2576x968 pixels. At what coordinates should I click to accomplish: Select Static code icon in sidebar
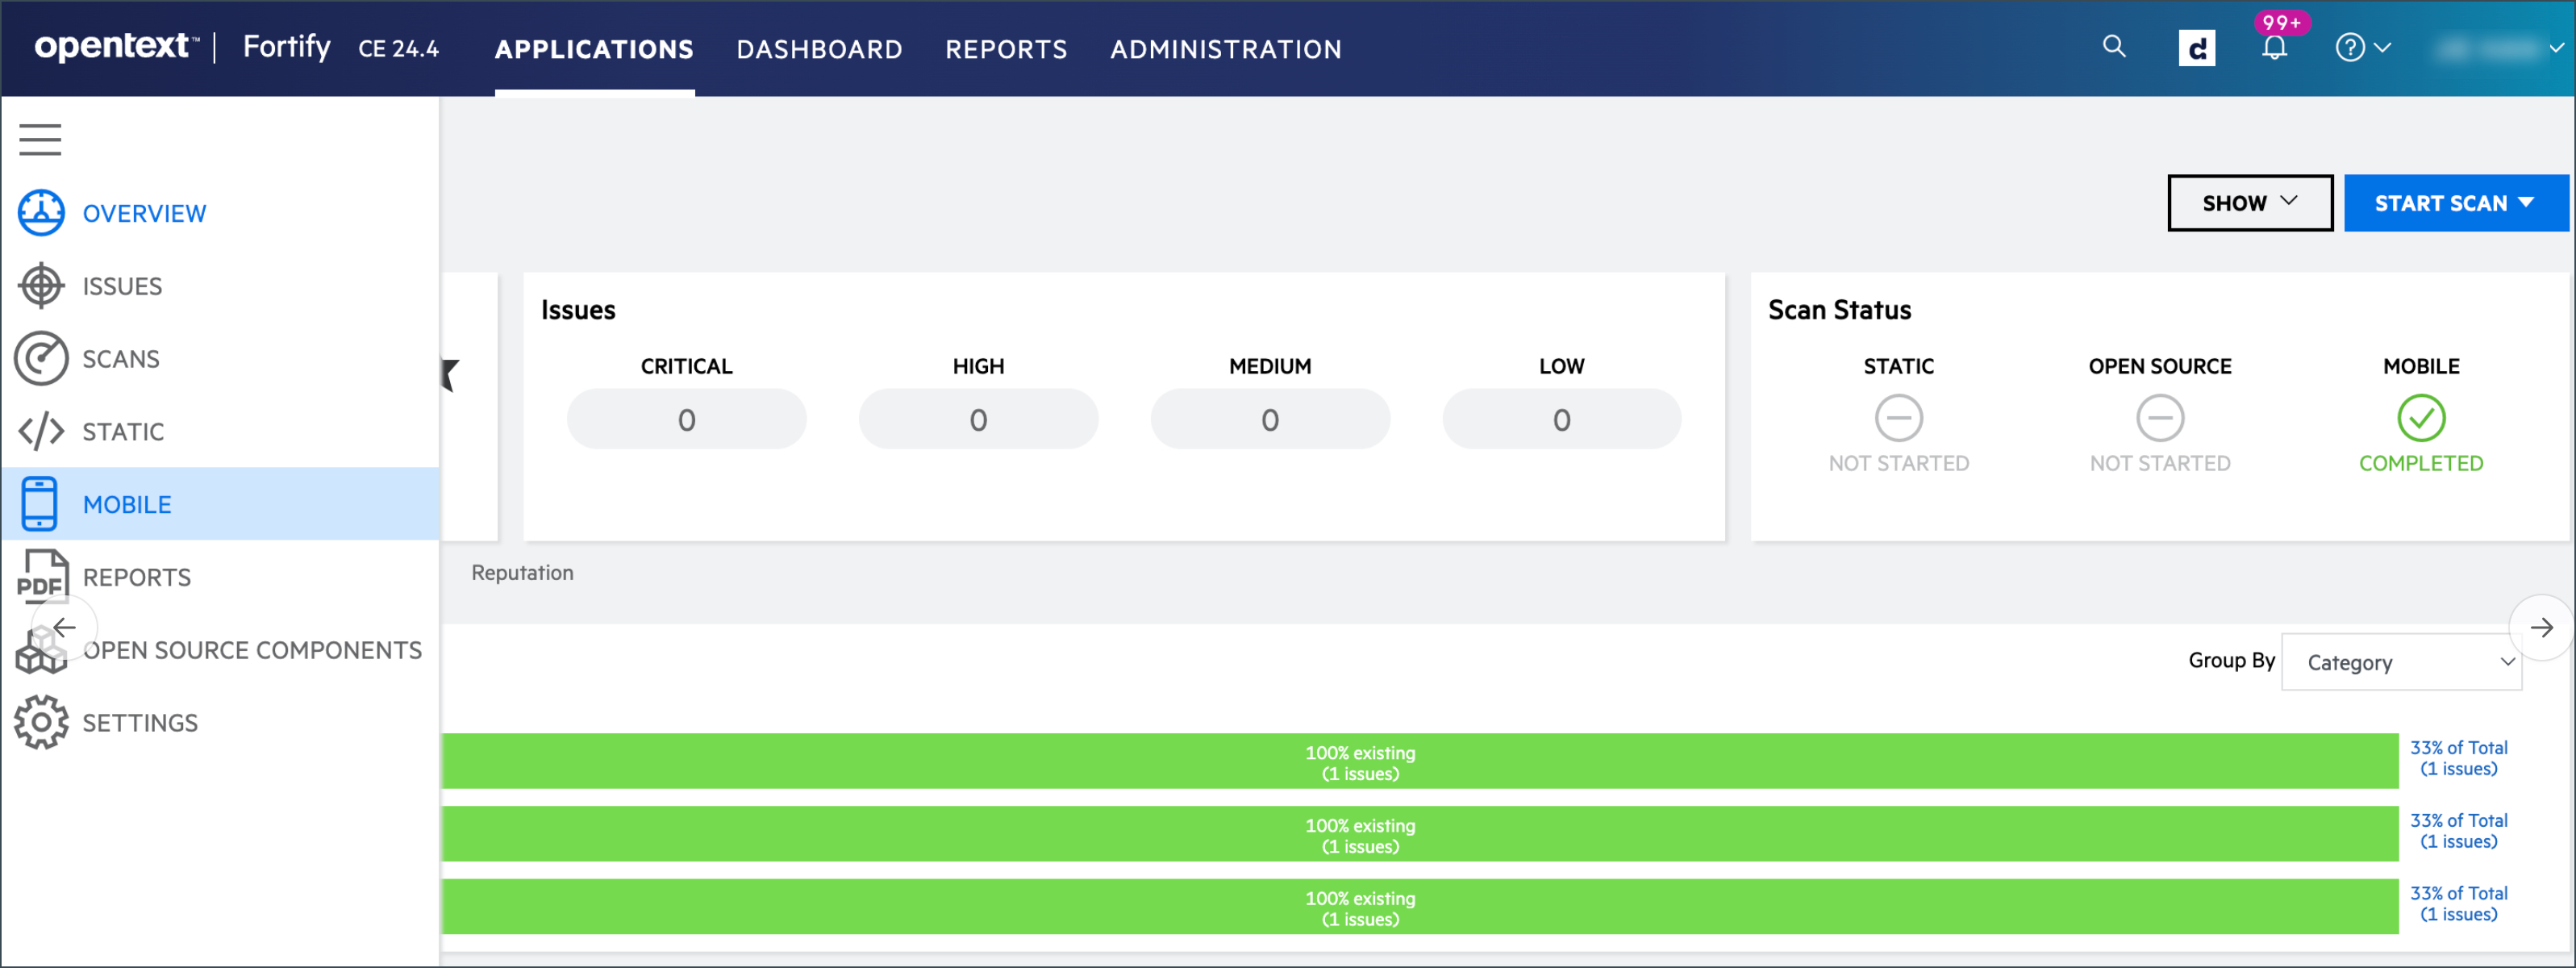point(41,431)
